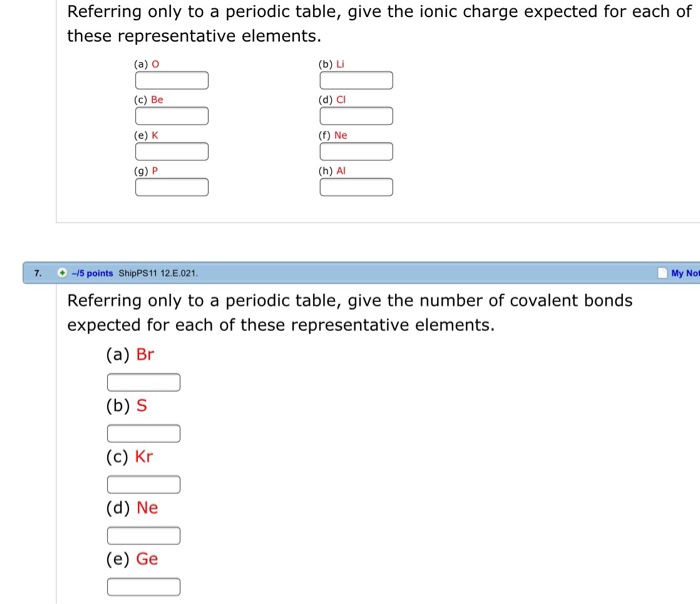This screenshot has width=700, height=604.
Task: Click the Ge answer input
Action: coord(144,587)
